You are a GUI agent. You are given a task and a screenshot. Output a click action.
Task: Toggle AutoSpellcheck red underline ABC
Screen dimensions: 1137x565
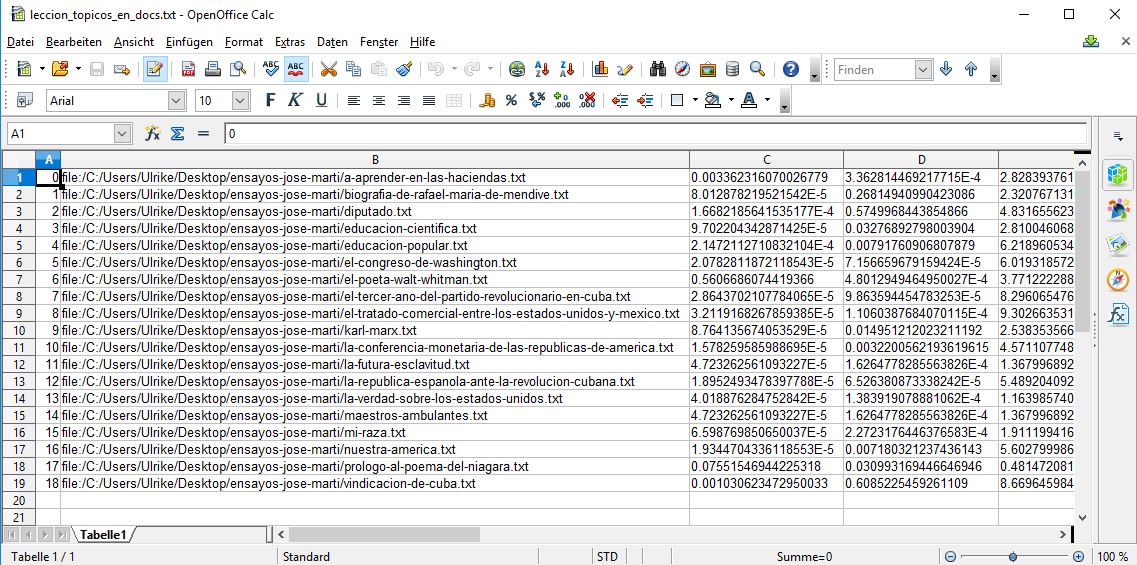pos(296,69)
